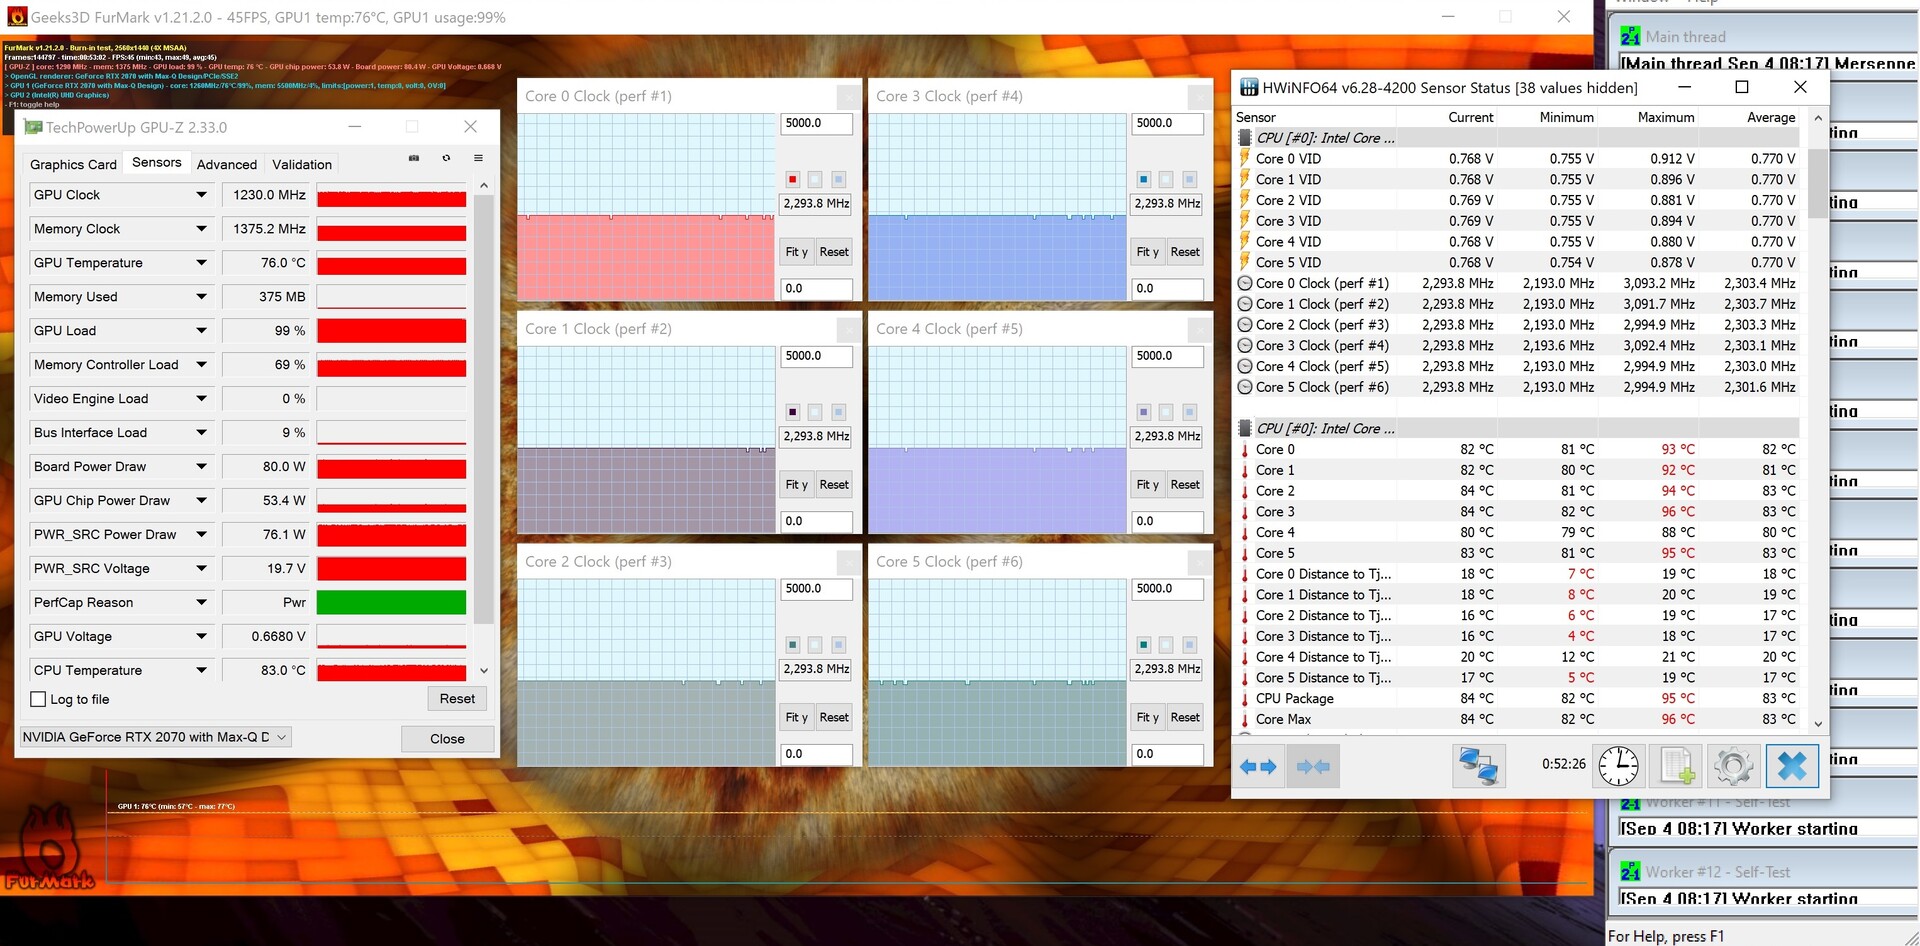Click the expand arrows icon in HWiNFO toolbar
Viewport: 1920px width, 946px height.
pyautogui.click(x=1258, y=767)
